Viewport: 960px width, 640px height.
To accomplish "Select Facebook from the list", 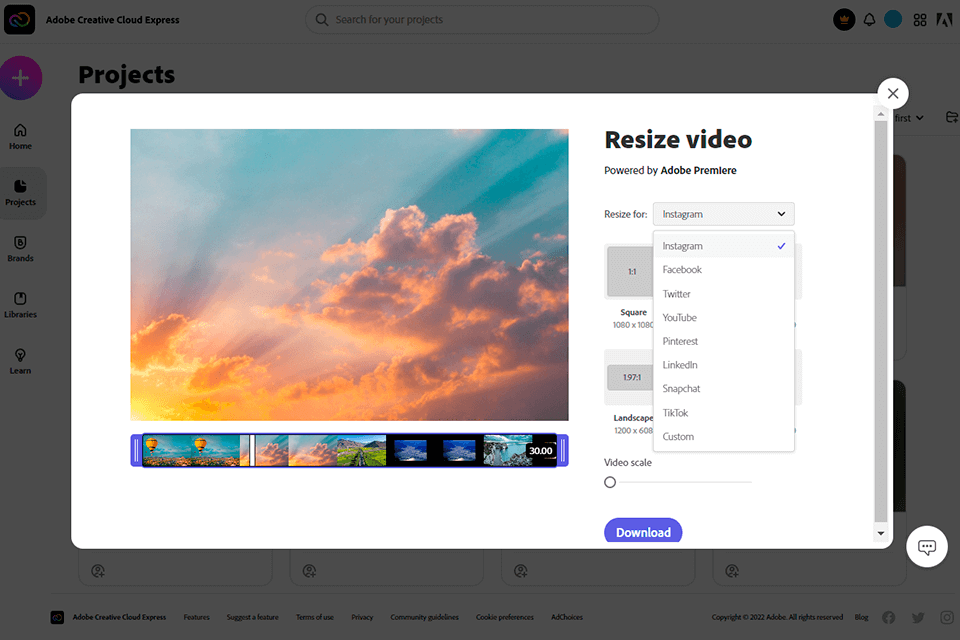I will pyautogui.click(x=724, y=269).
